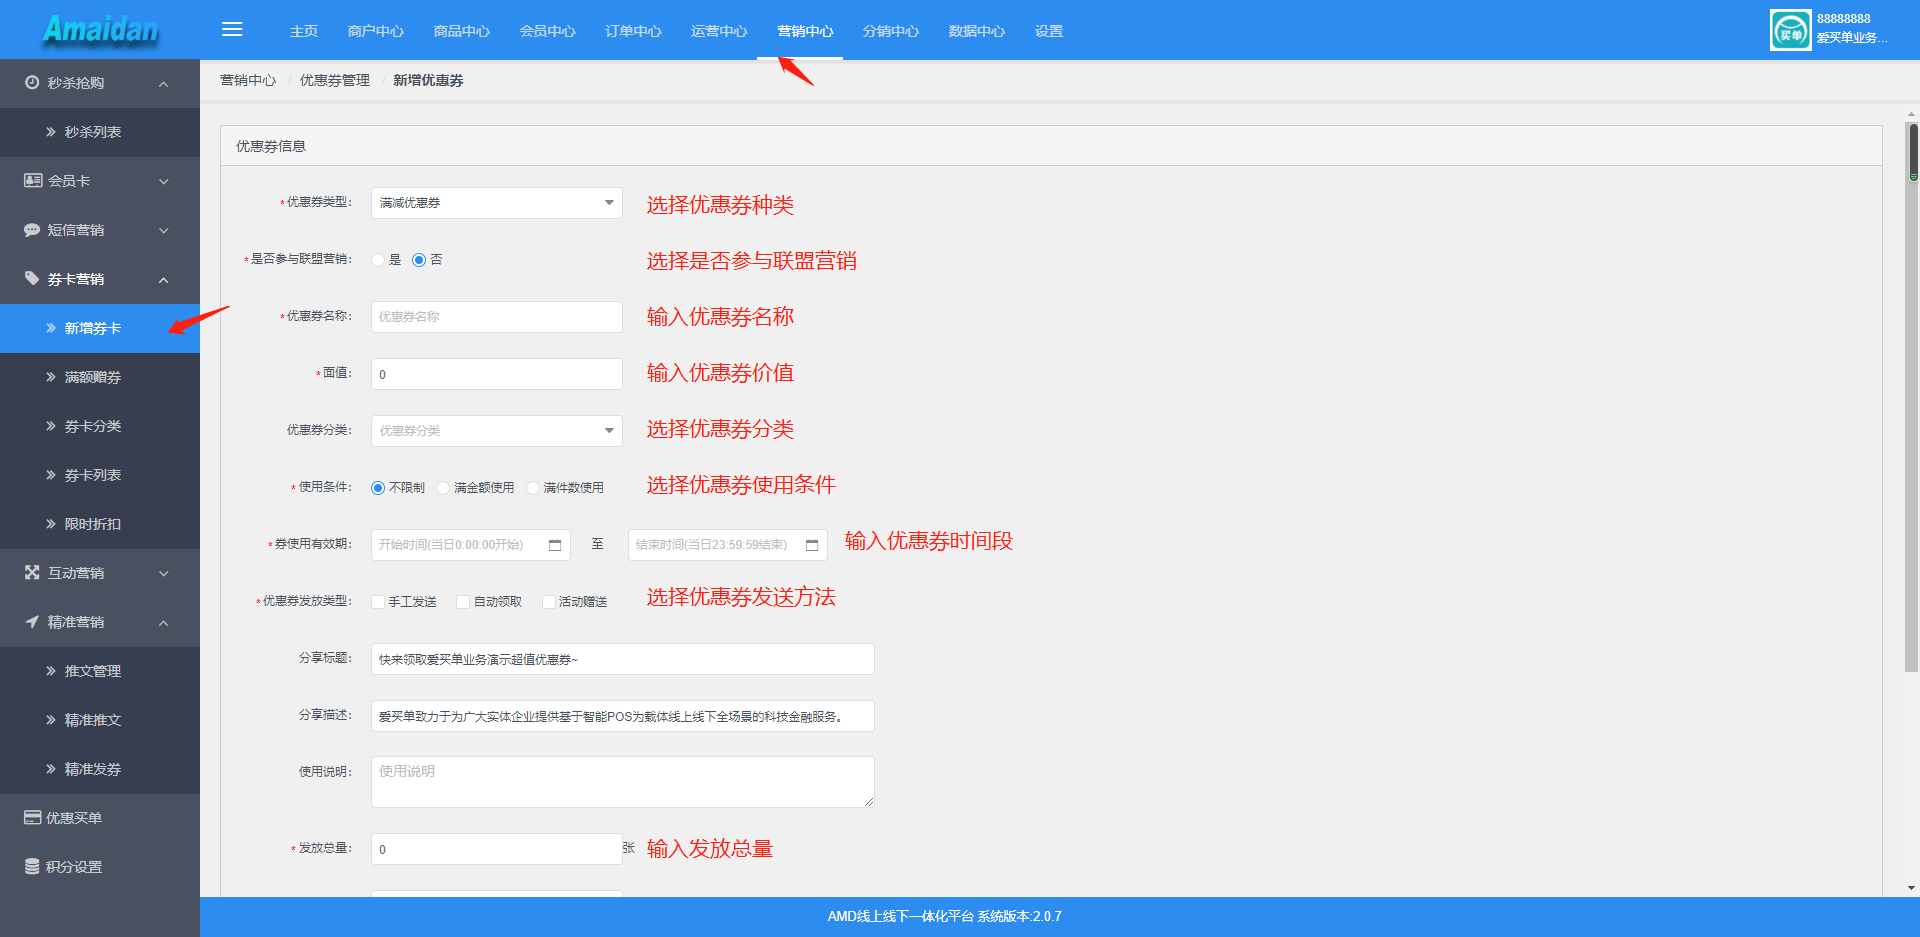Go to 推文管理 in sidebar
Viewport: 1920px width, 937px height.
point(100,671)
